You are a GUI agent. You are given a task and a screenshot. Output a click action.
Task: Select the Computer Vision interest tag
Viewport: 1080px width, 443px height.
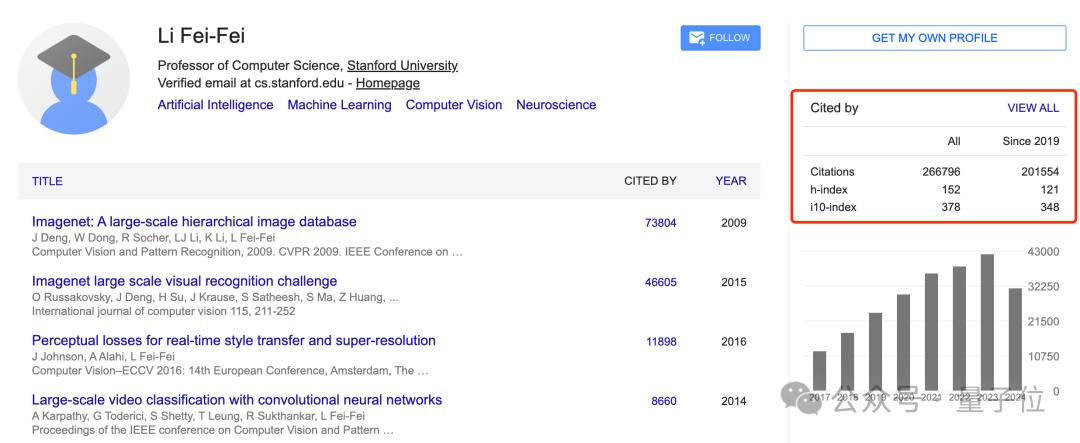point(454,105)
